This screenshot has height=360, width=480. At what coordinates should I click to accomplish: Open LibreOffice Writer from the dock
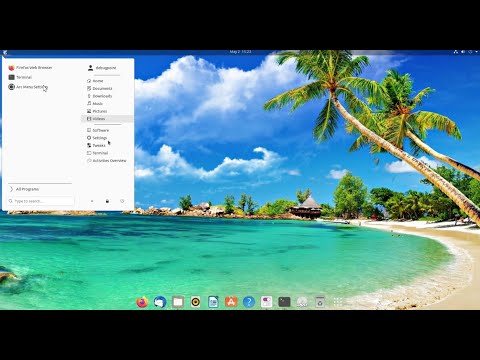213,302
